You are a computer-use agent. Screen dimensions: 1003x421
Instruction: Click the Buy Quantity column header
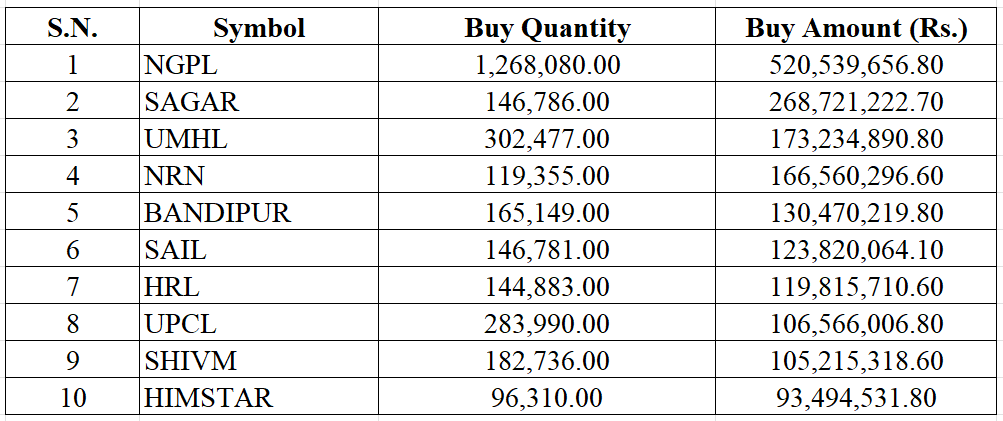(x=547, y=28)
